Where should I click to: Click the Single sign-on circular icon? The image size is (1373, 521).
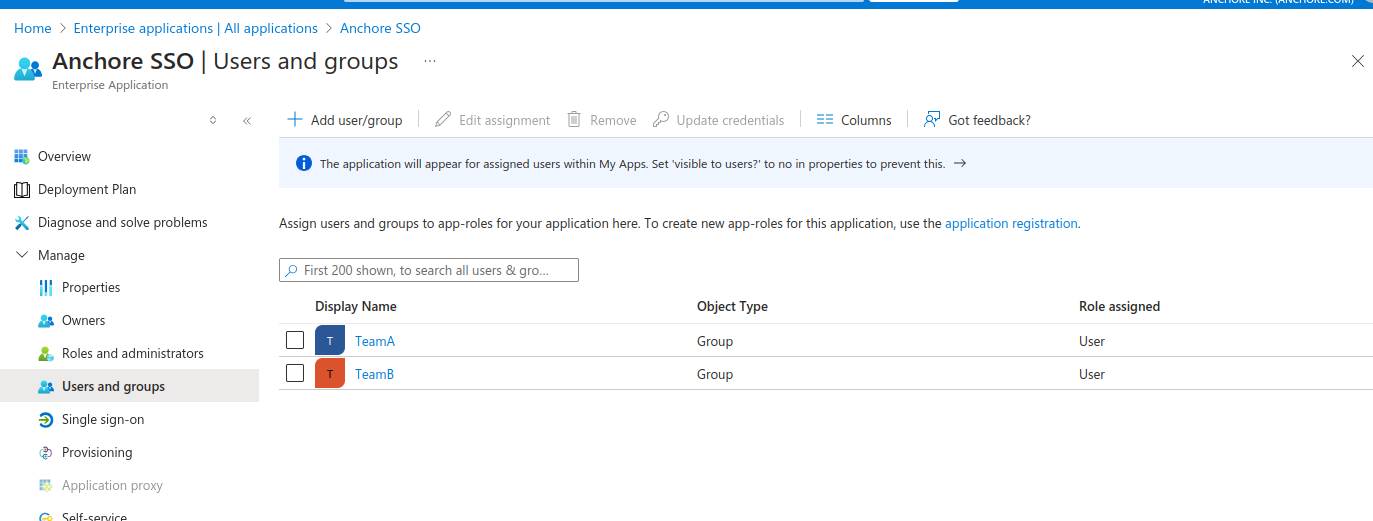[x=46, y=419]
